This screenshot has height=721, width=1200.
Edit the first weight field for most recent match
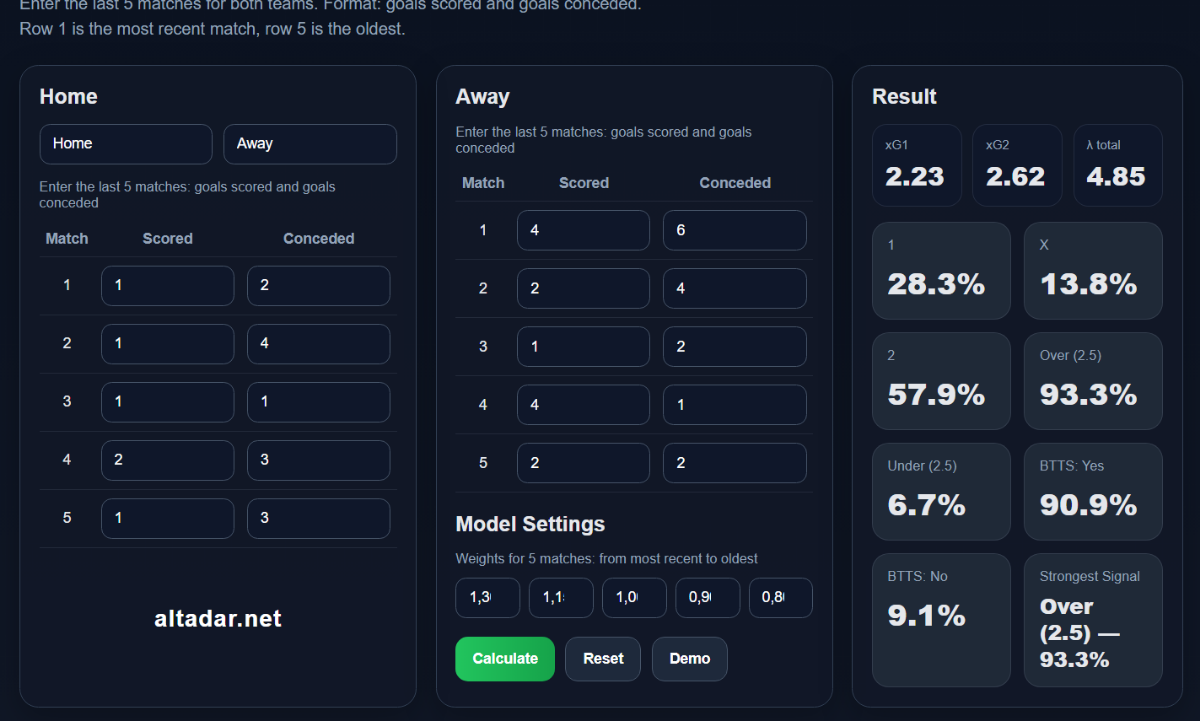point(487,598)
